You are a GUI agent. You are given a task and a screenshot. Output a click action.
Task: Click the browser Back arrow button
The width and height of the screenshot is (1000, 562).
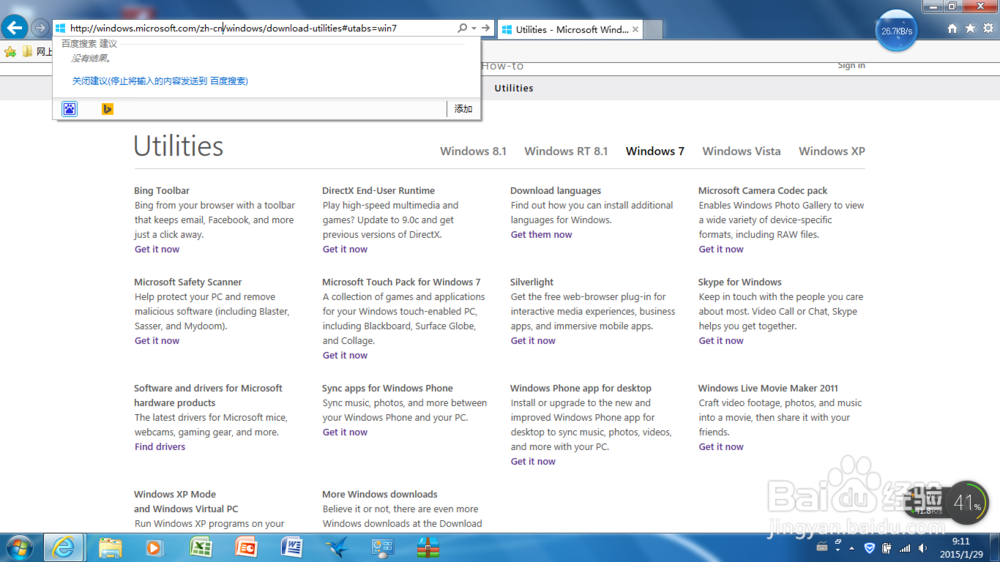15,27
